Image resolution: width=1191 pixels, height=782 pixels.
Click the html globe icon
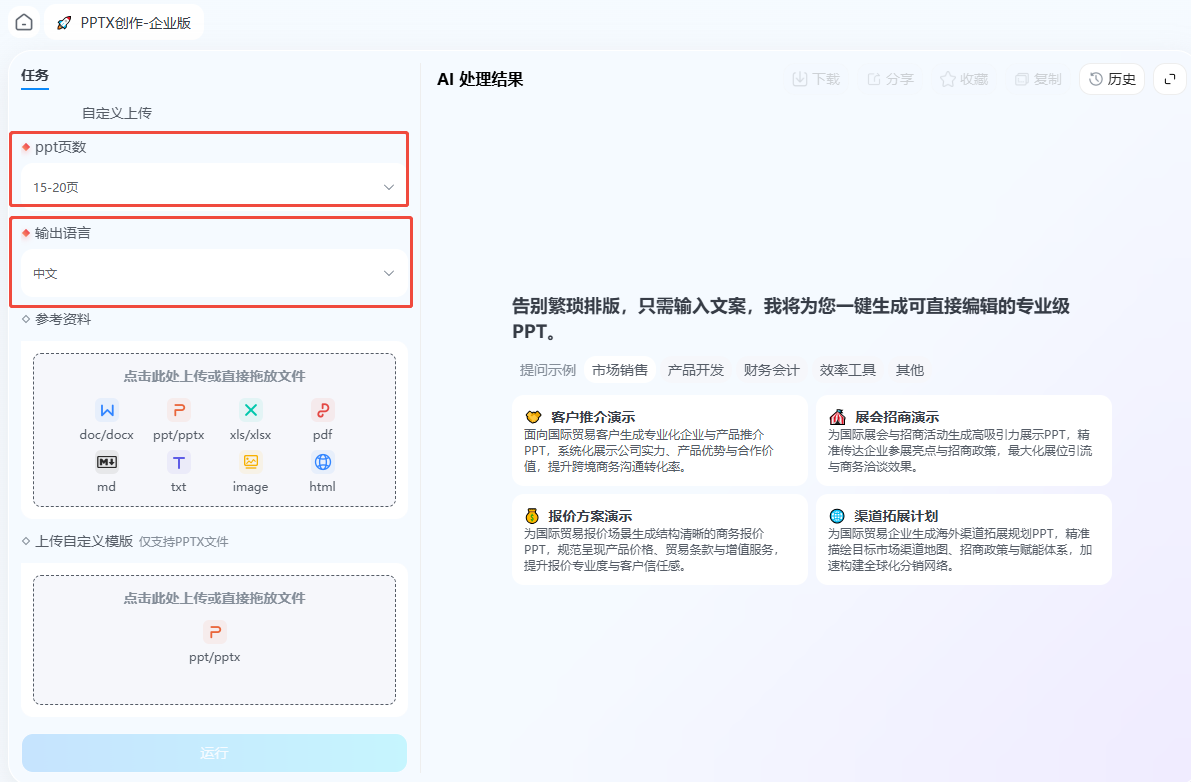tap(323, 462)
